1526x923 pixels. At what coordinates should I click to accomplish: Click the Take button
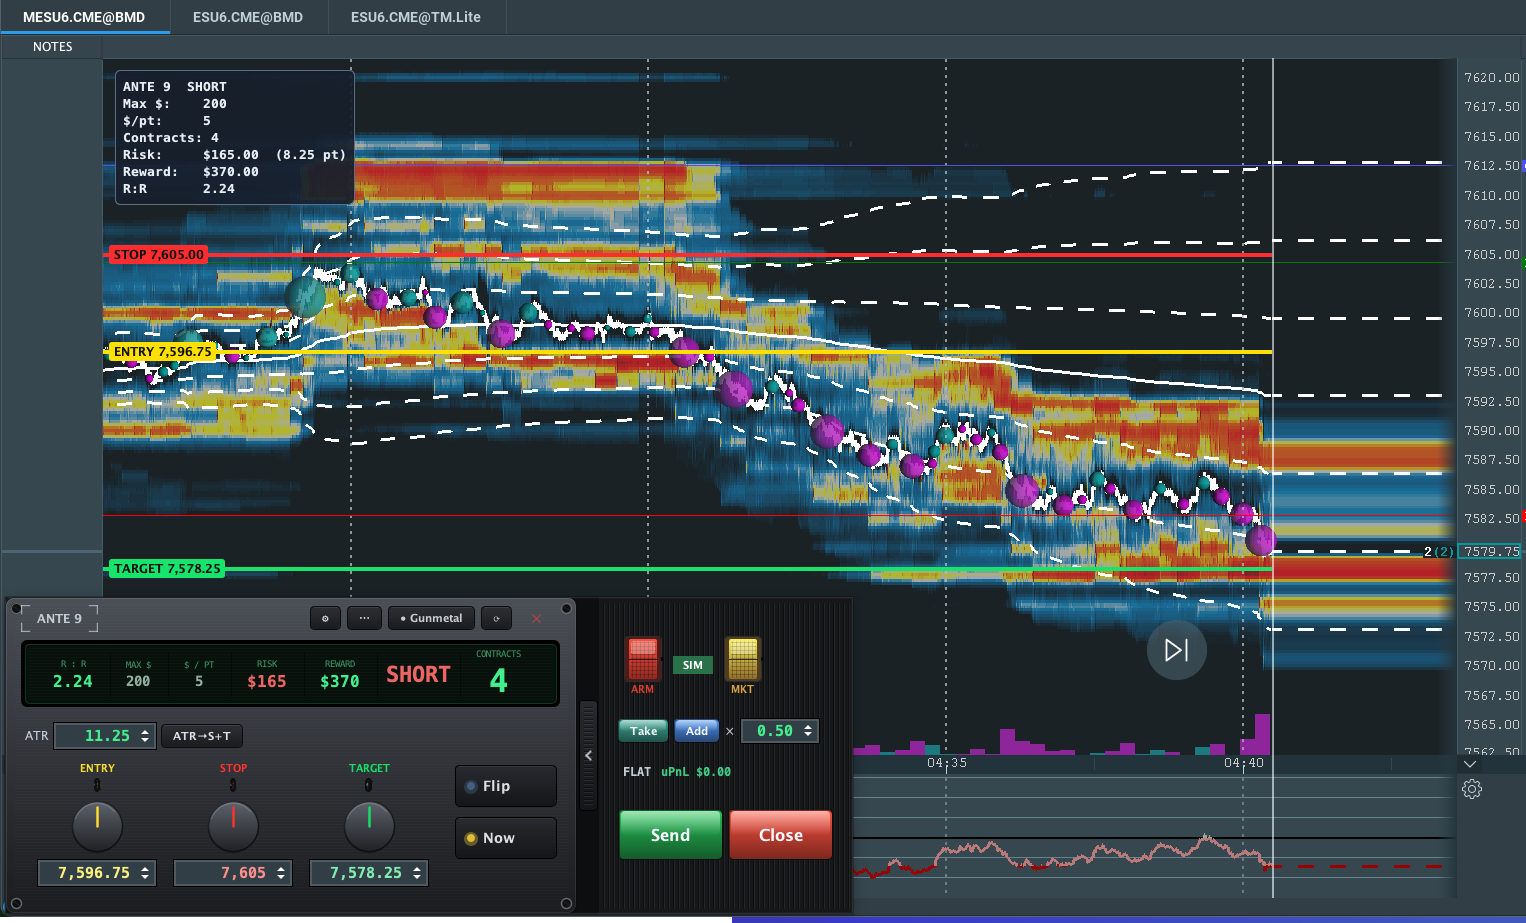pyautogui.click(x=643, y=731)
